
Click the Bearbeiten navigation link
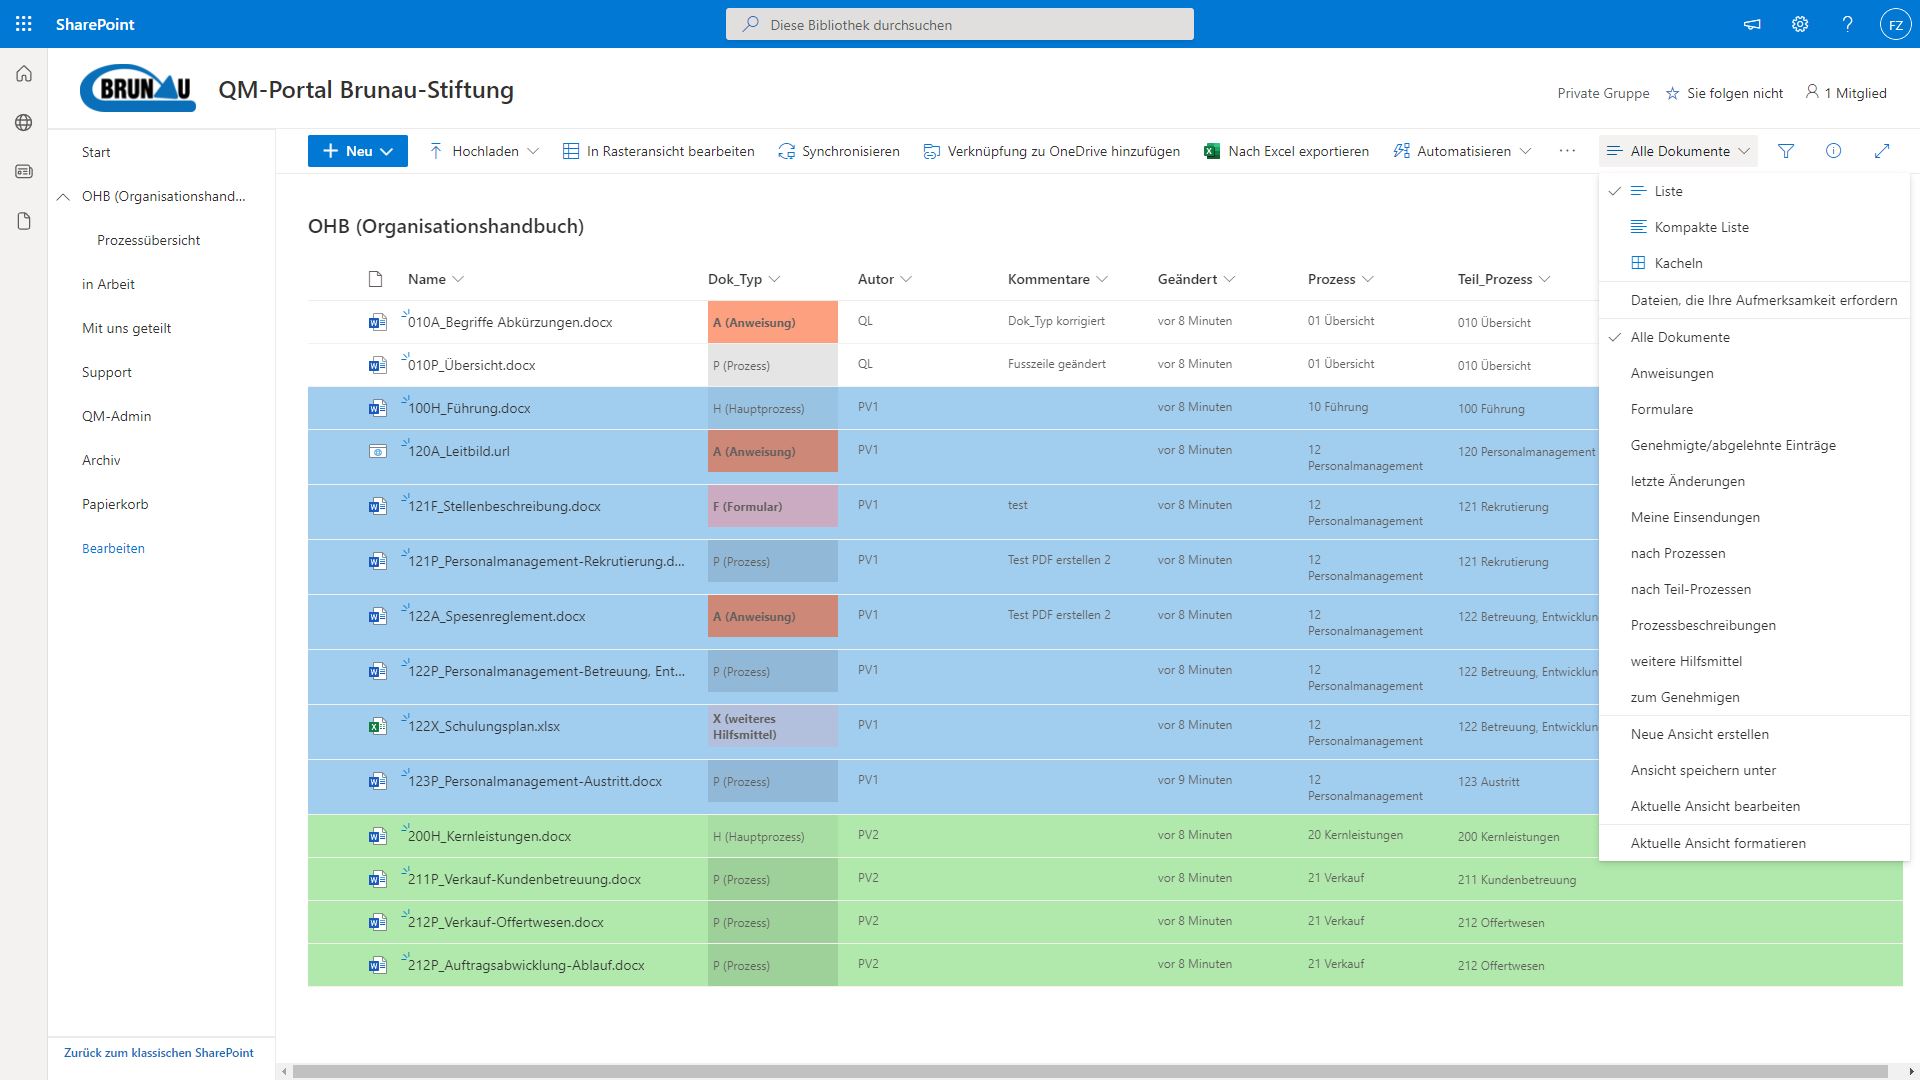point(113,548)
